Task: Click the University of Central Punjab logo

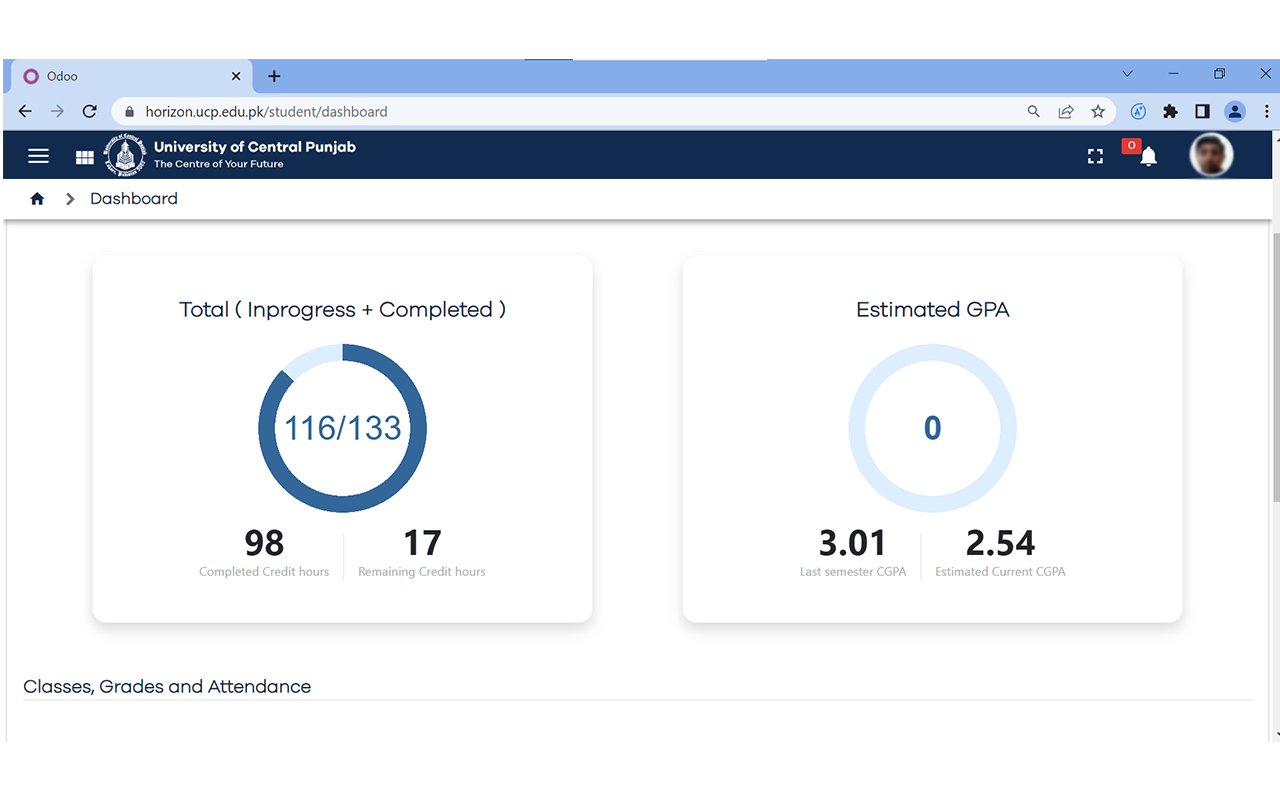Action: (x=125, y=155)
